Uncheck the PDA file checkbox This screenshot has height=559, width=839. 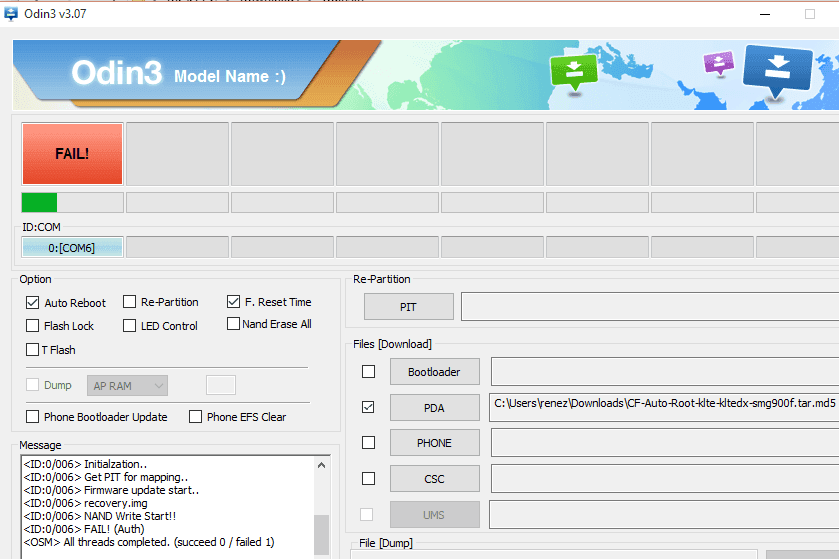368,407
